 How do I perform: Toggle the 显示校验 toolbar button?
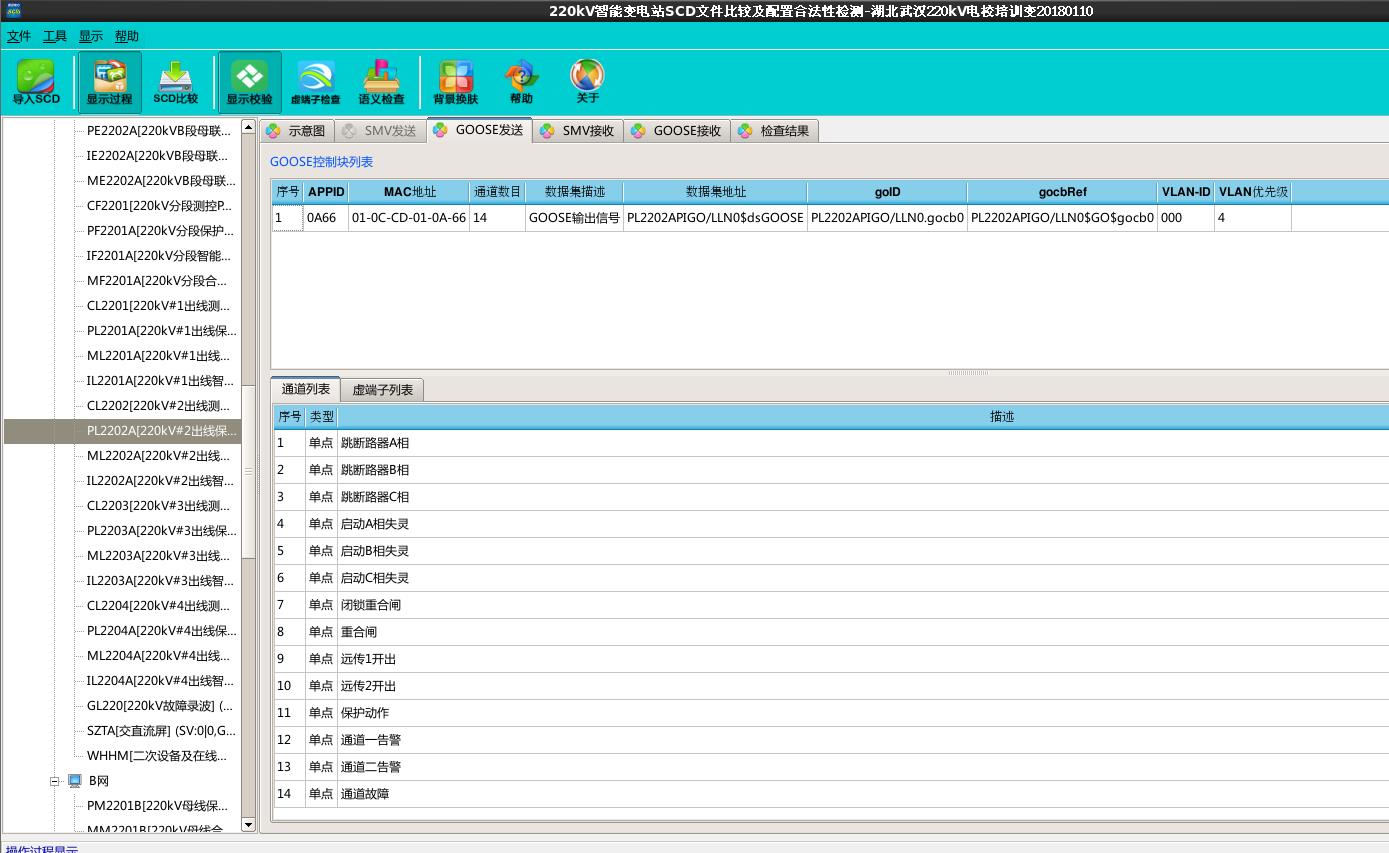coord(249,82)
